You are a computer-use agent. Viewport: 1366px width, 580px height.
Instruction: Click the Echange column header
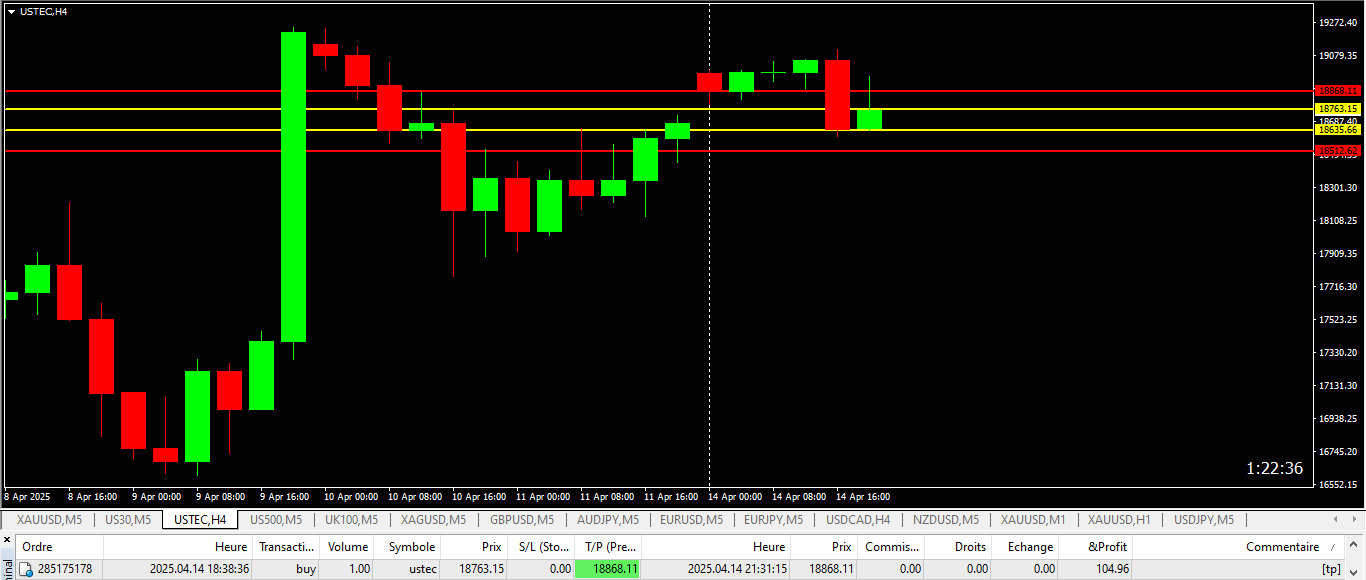pyautogui.click(x=1026, y=547)
